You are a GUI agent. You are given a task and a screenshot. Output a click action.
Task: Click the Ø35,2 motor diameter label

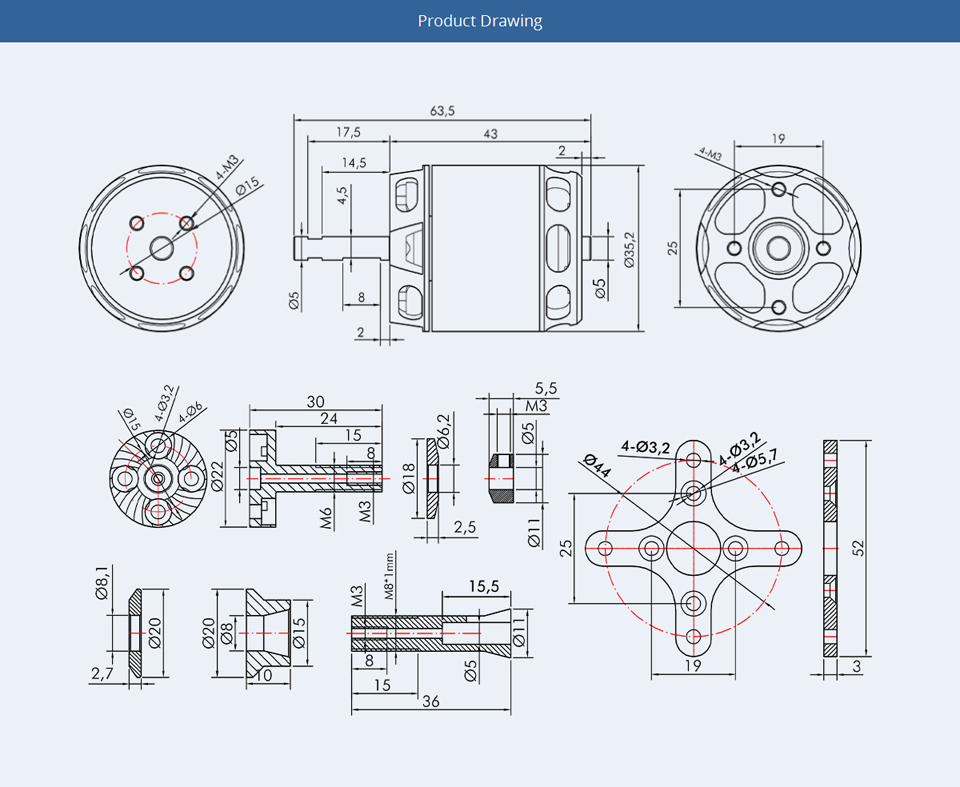(x=631, y=249)
